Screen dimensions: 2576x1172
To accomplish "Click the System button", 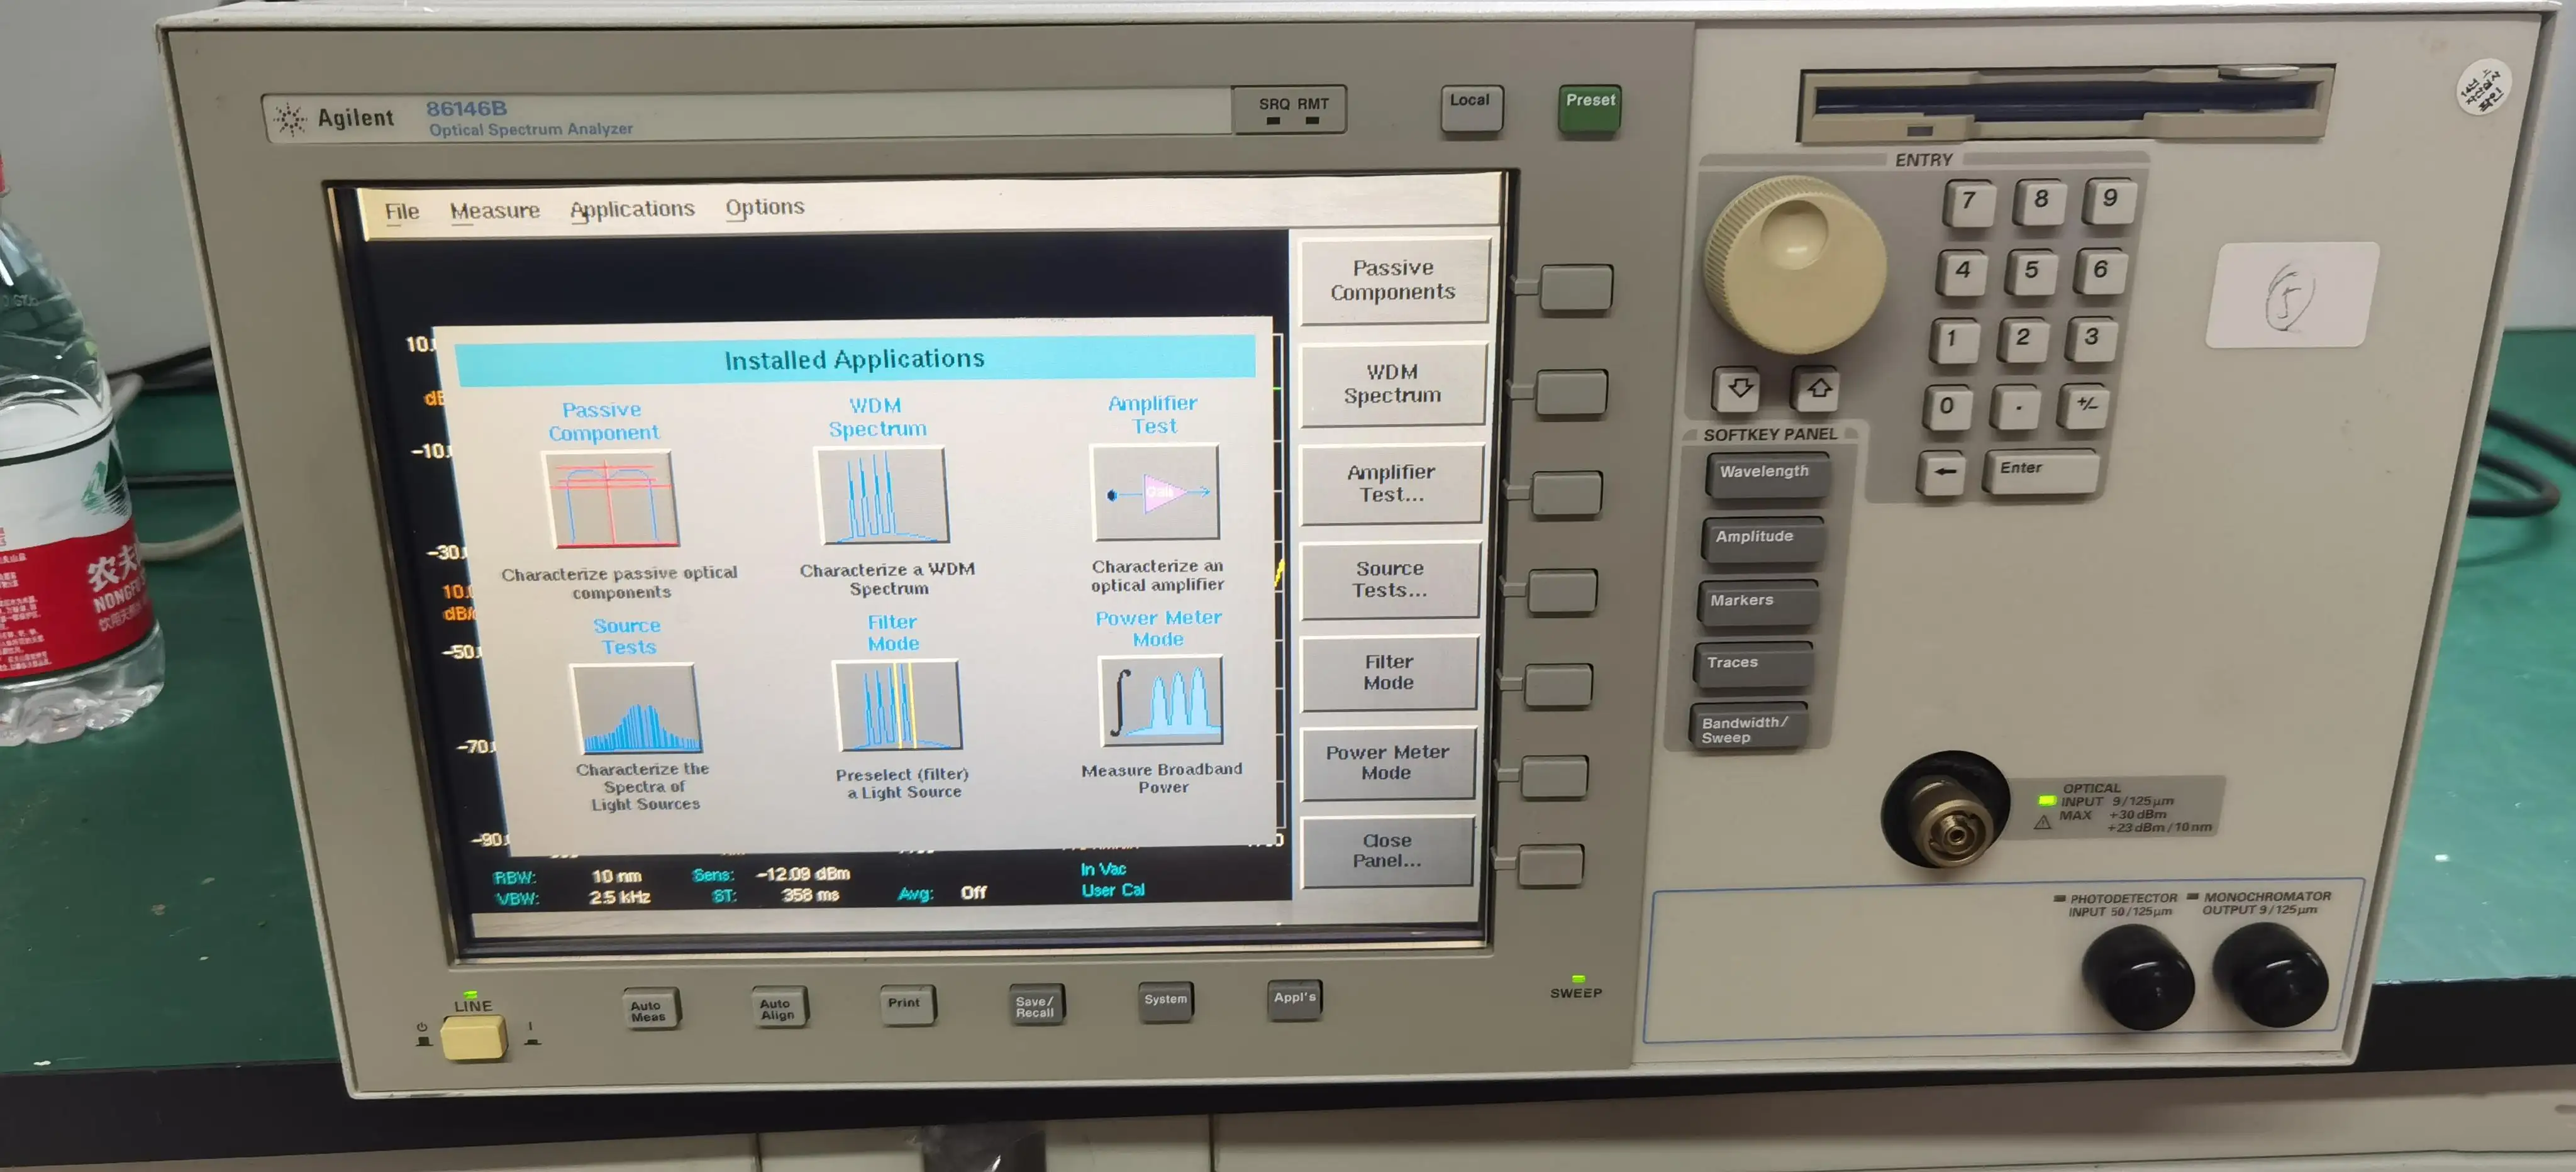I will 1165,1001.
